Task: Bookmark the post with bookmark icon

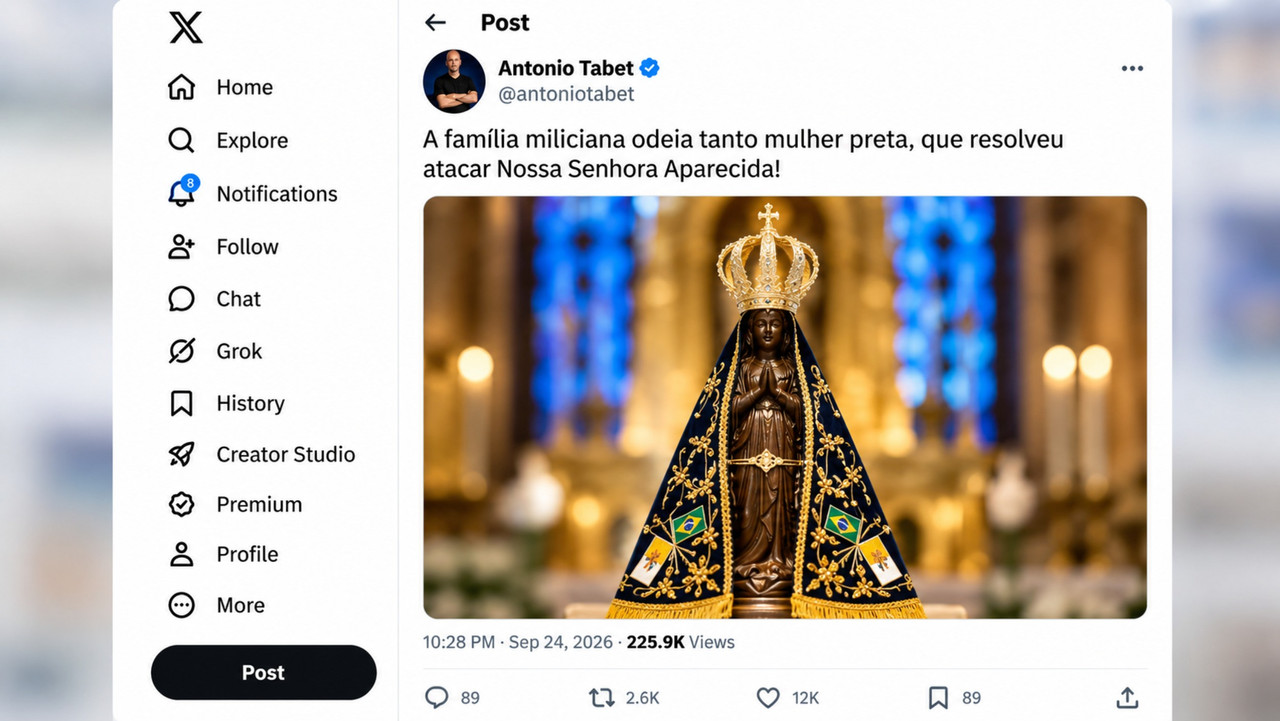Action: [938, 697]
